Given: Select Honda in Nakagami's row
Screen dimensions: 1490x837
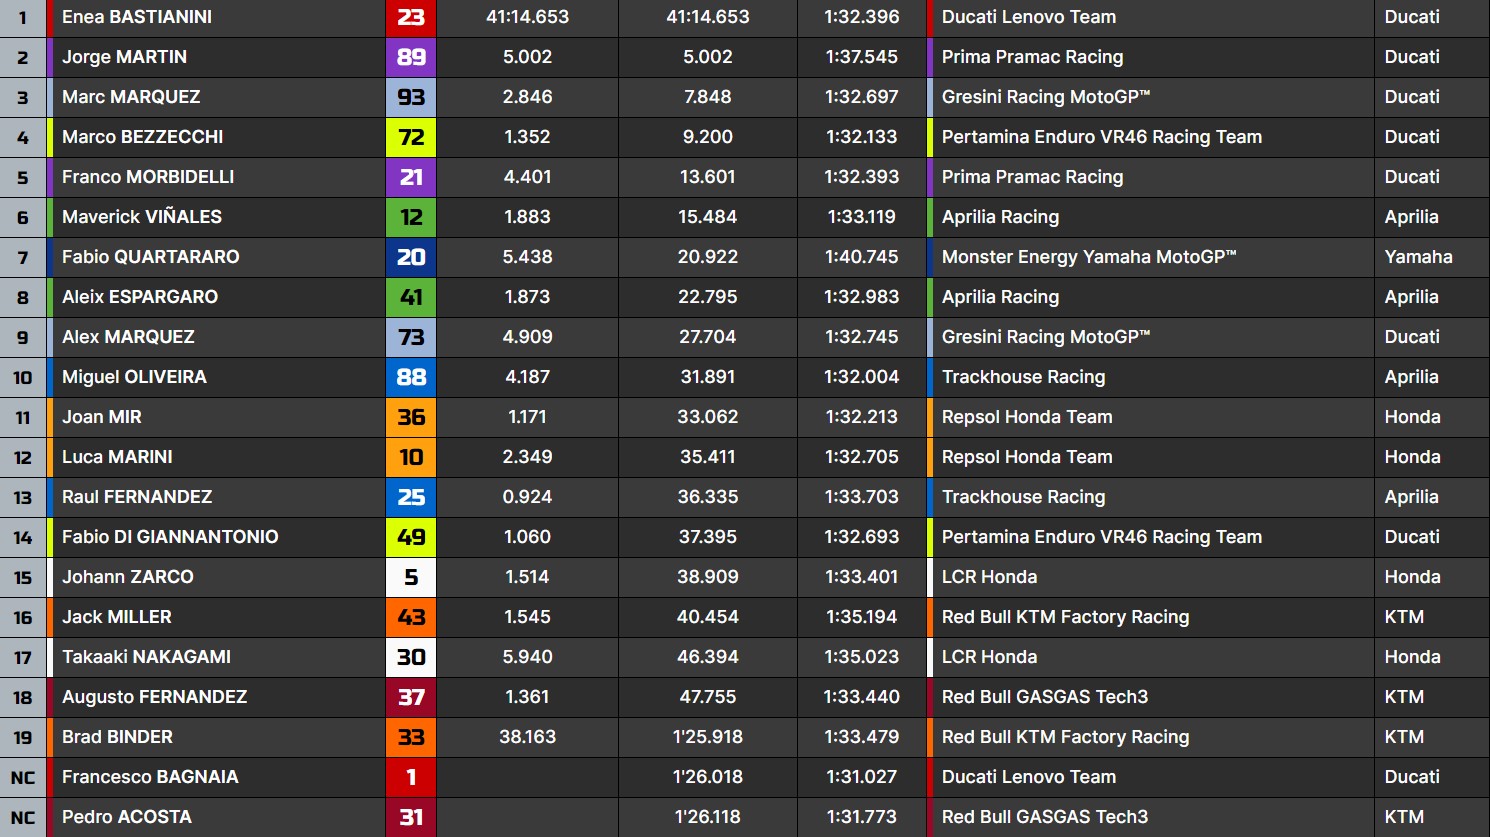Looking at the screenshot, I should click(1413, 657).
